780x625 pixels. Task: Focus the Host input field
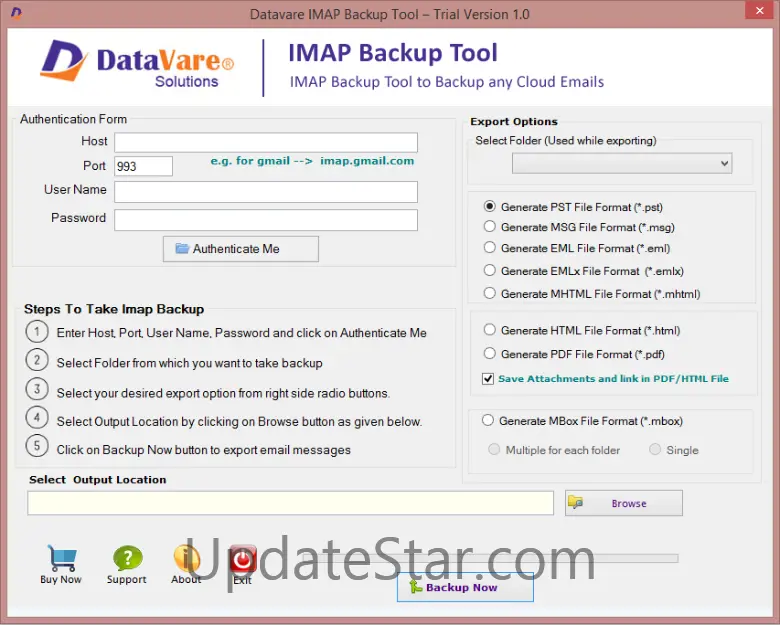pyautogui.click(x=266, y=142)
